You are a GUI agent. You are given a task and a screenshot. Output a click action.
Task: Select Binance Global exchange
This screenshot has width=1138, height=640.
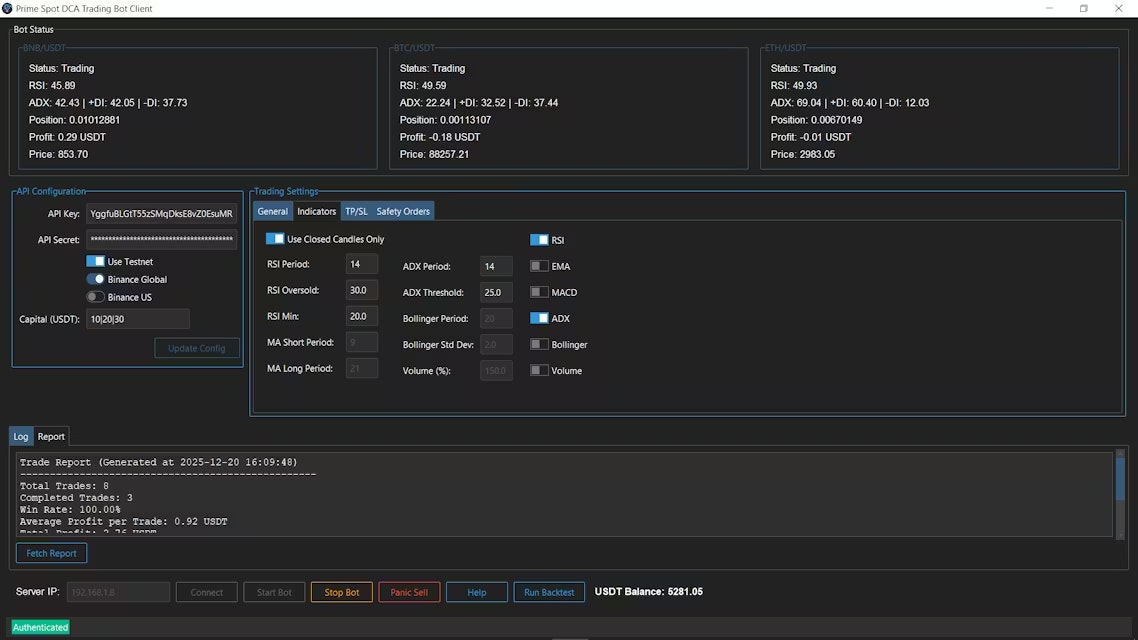click(95, 279)
